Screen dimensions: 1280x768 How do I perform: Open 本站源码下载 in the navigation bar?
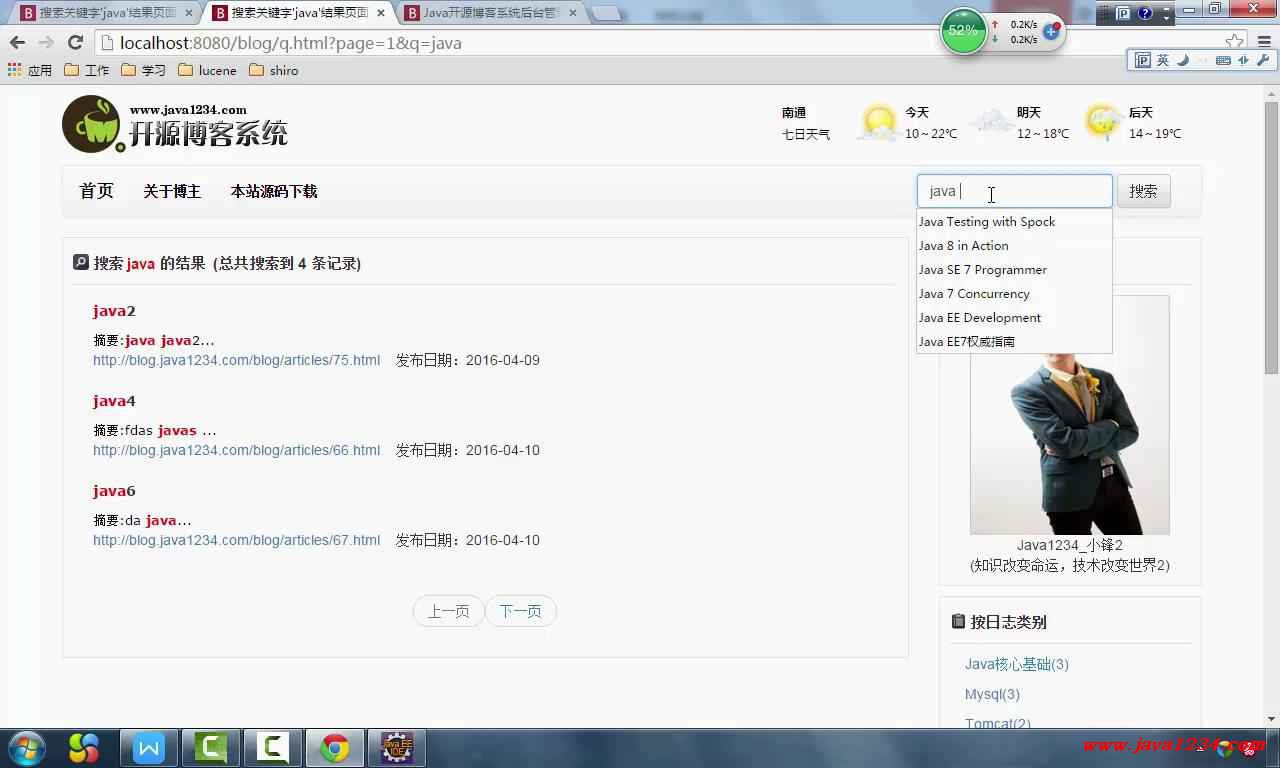coord(274,191)
